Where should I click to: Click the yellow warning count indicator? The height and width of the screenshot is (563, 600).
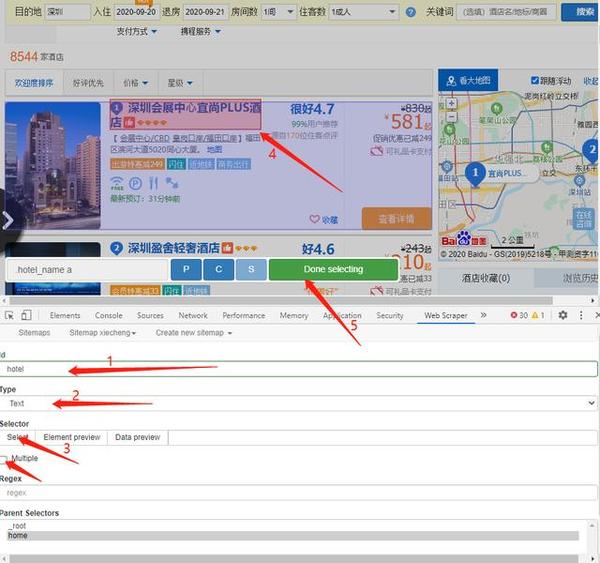pyautogui.click(x=538, y=315)
